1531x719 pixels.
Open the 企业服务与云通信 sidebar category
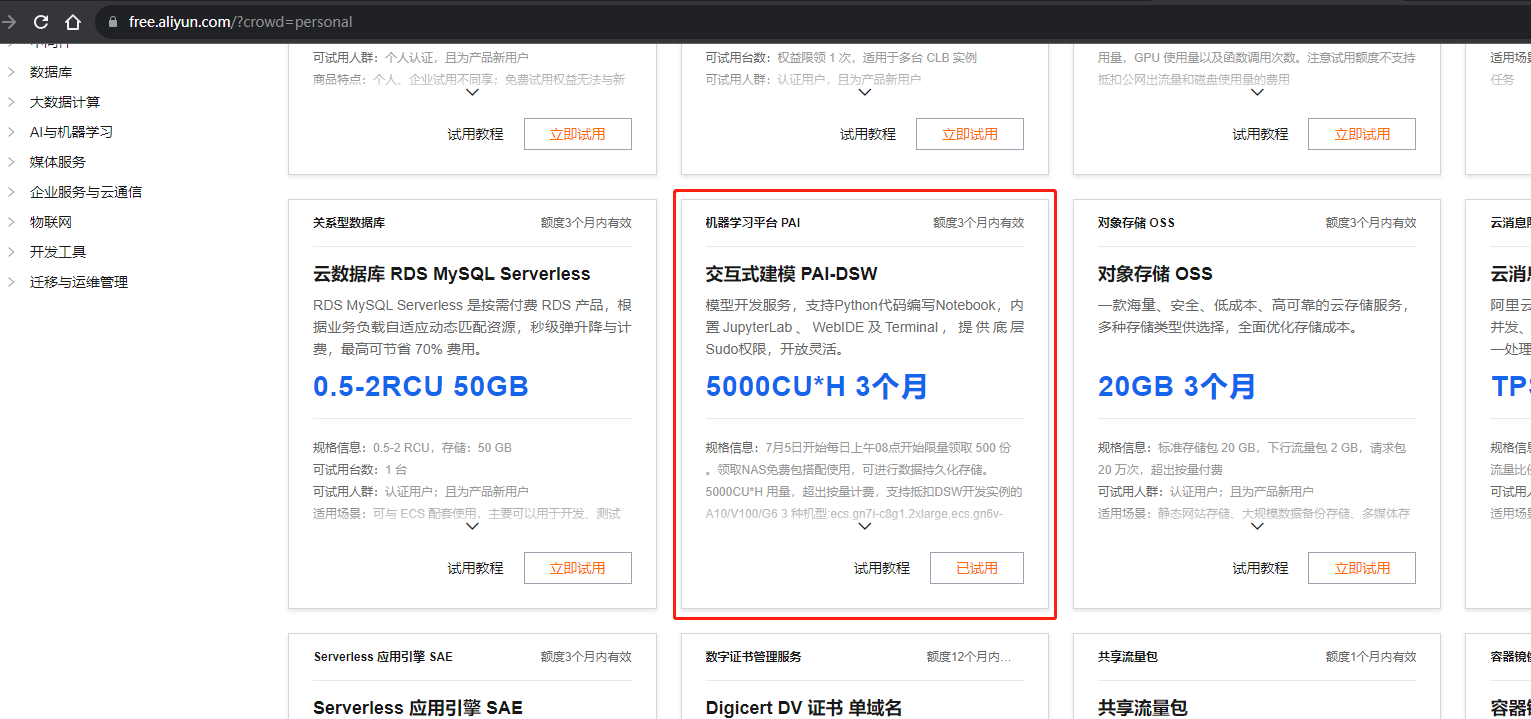coord(85,192)
